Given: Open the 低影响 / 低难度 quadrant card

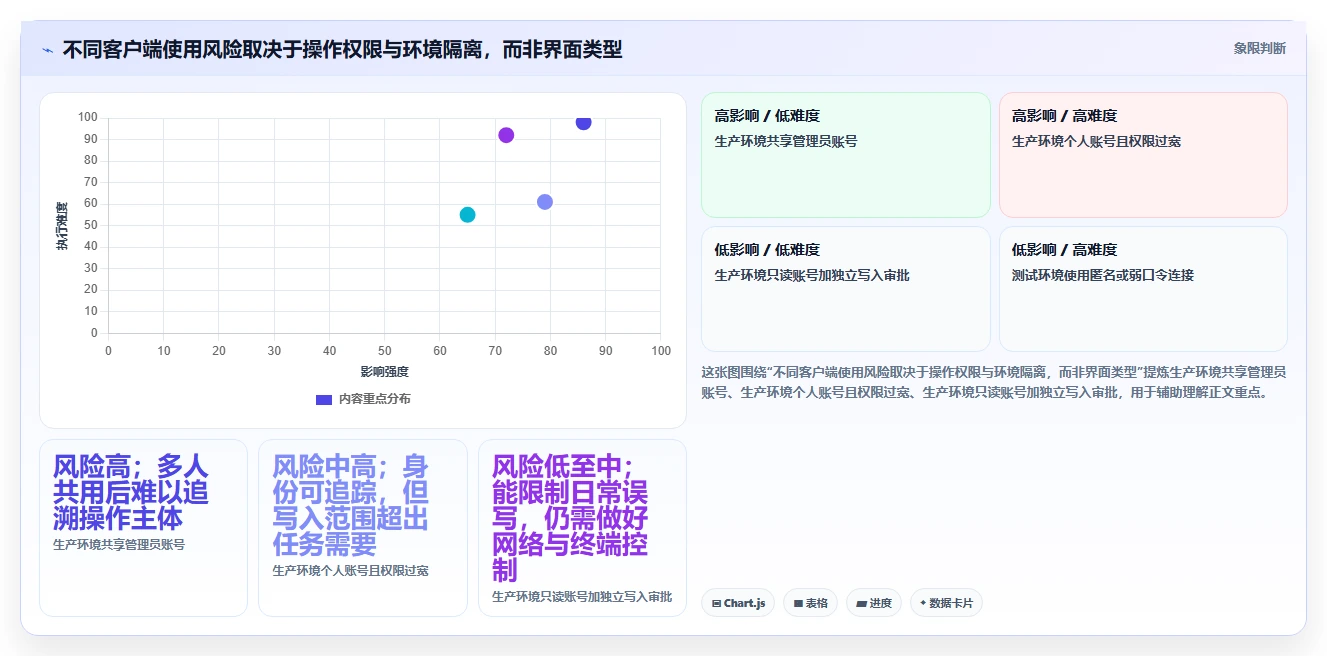Looking at the screenshot, I should coord(846,289).
